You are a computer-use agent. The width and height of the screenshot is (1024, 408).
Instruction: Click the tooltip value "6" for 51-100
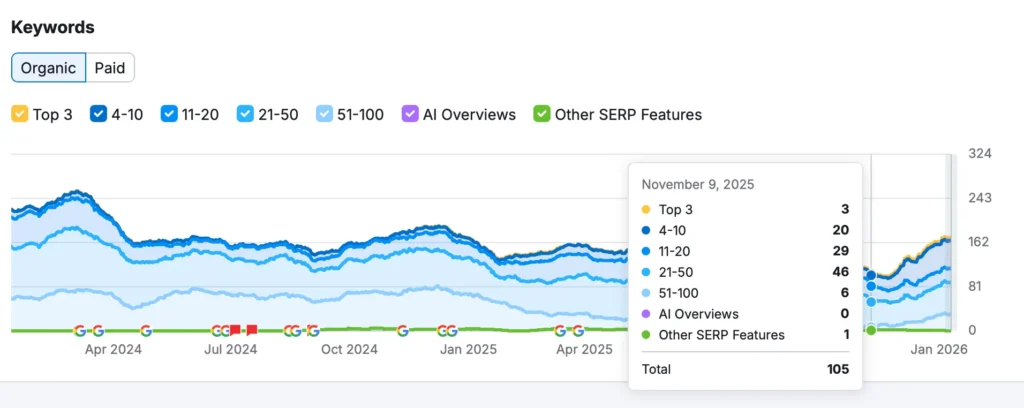pos(845,293)
